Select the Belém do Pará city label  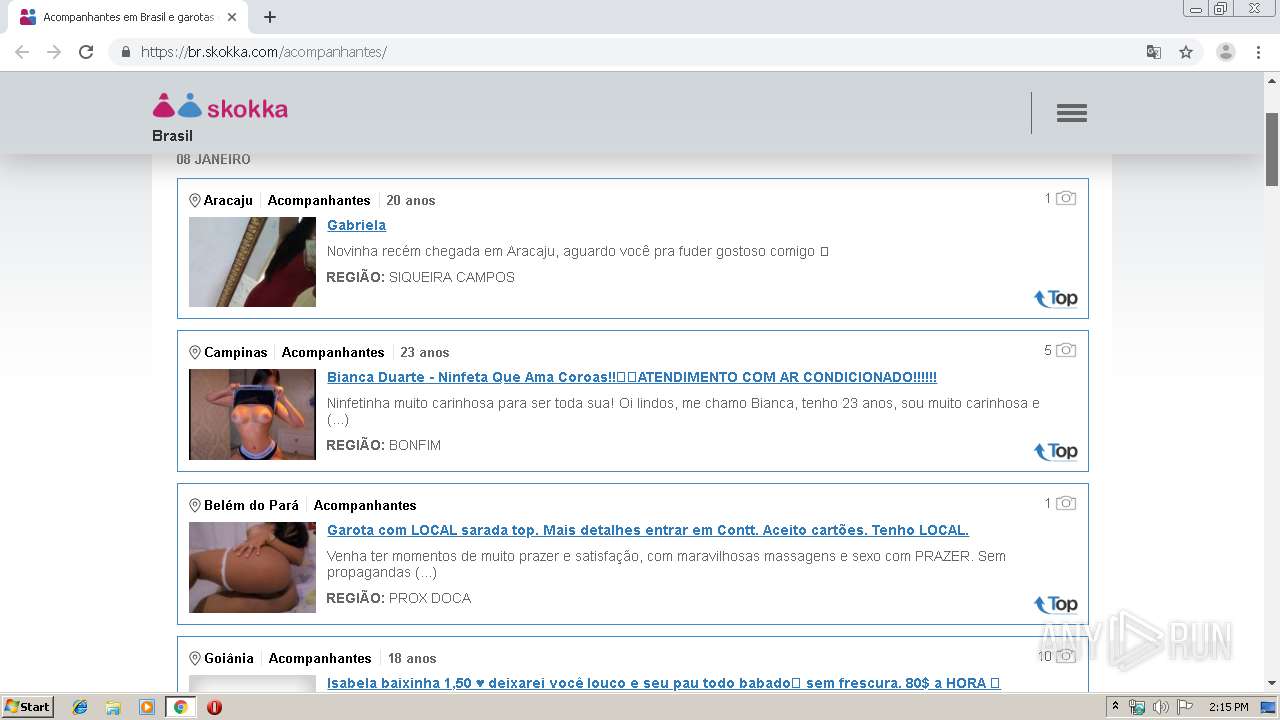[x=251, y=505]
